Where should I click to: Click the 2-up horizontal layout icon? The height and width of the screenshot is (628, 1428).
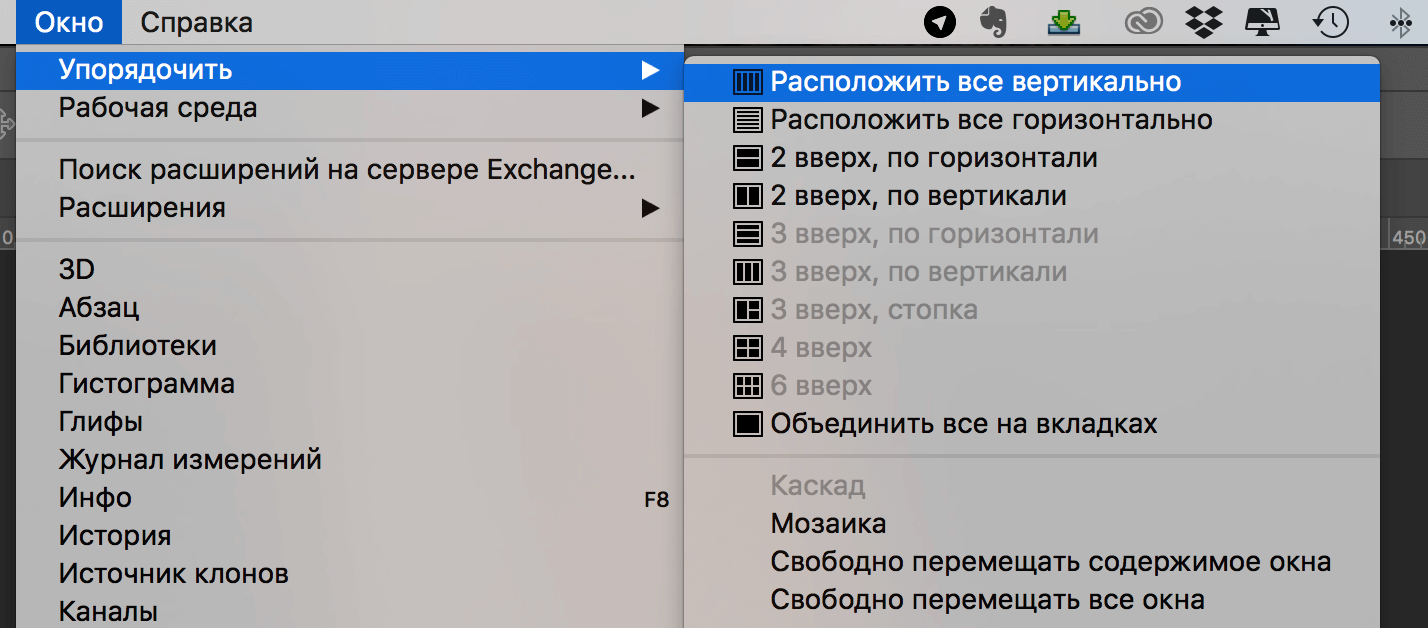(x=747, y=158)
